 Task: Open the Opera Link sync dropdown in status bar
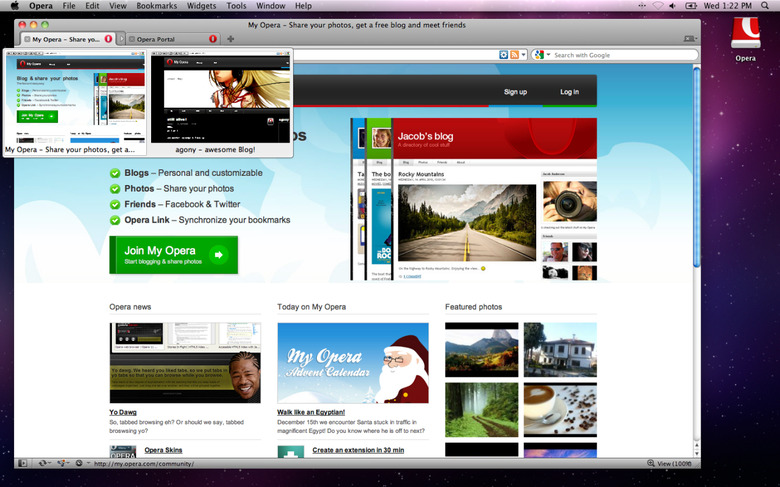point(44,463)
